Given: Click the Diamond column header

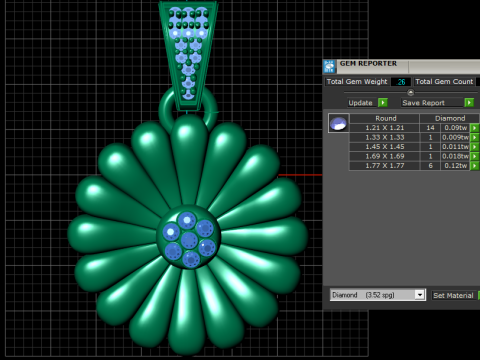Looking at the screenshot, I should (450, 118).
